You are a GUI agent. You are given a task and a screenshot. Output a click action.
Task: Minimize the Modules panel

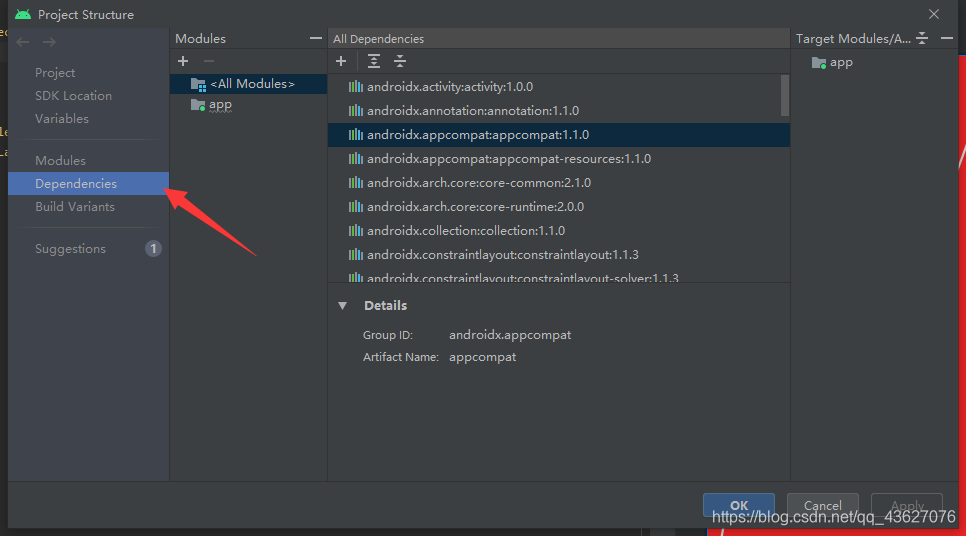315,38
